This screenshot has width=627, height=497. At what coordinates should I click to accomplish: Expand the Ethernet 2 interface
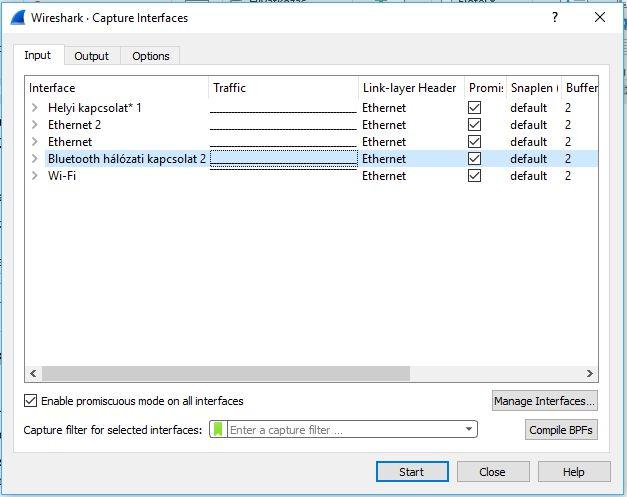[35, 125]
